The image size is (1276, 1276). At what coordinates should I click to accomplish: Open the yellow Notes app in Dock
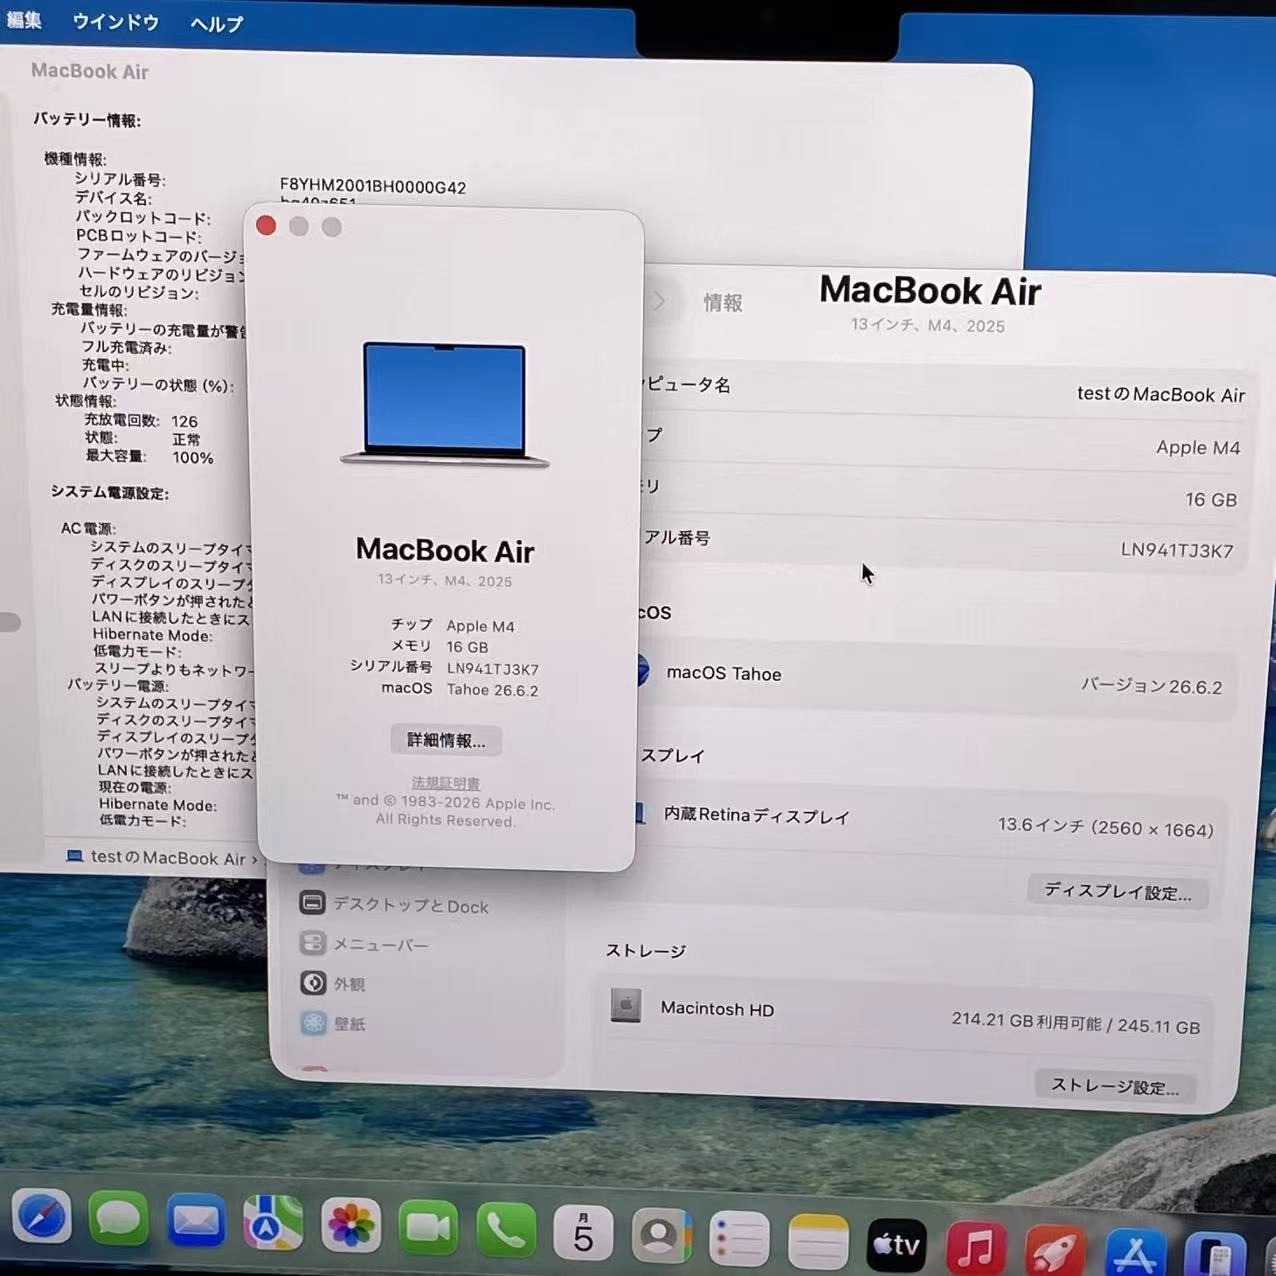(x=817, y=1243)
